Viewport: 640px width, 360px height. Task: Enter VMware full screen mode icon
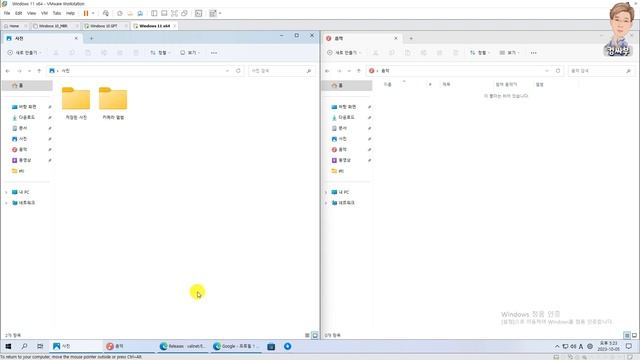(x=174, y=13)
